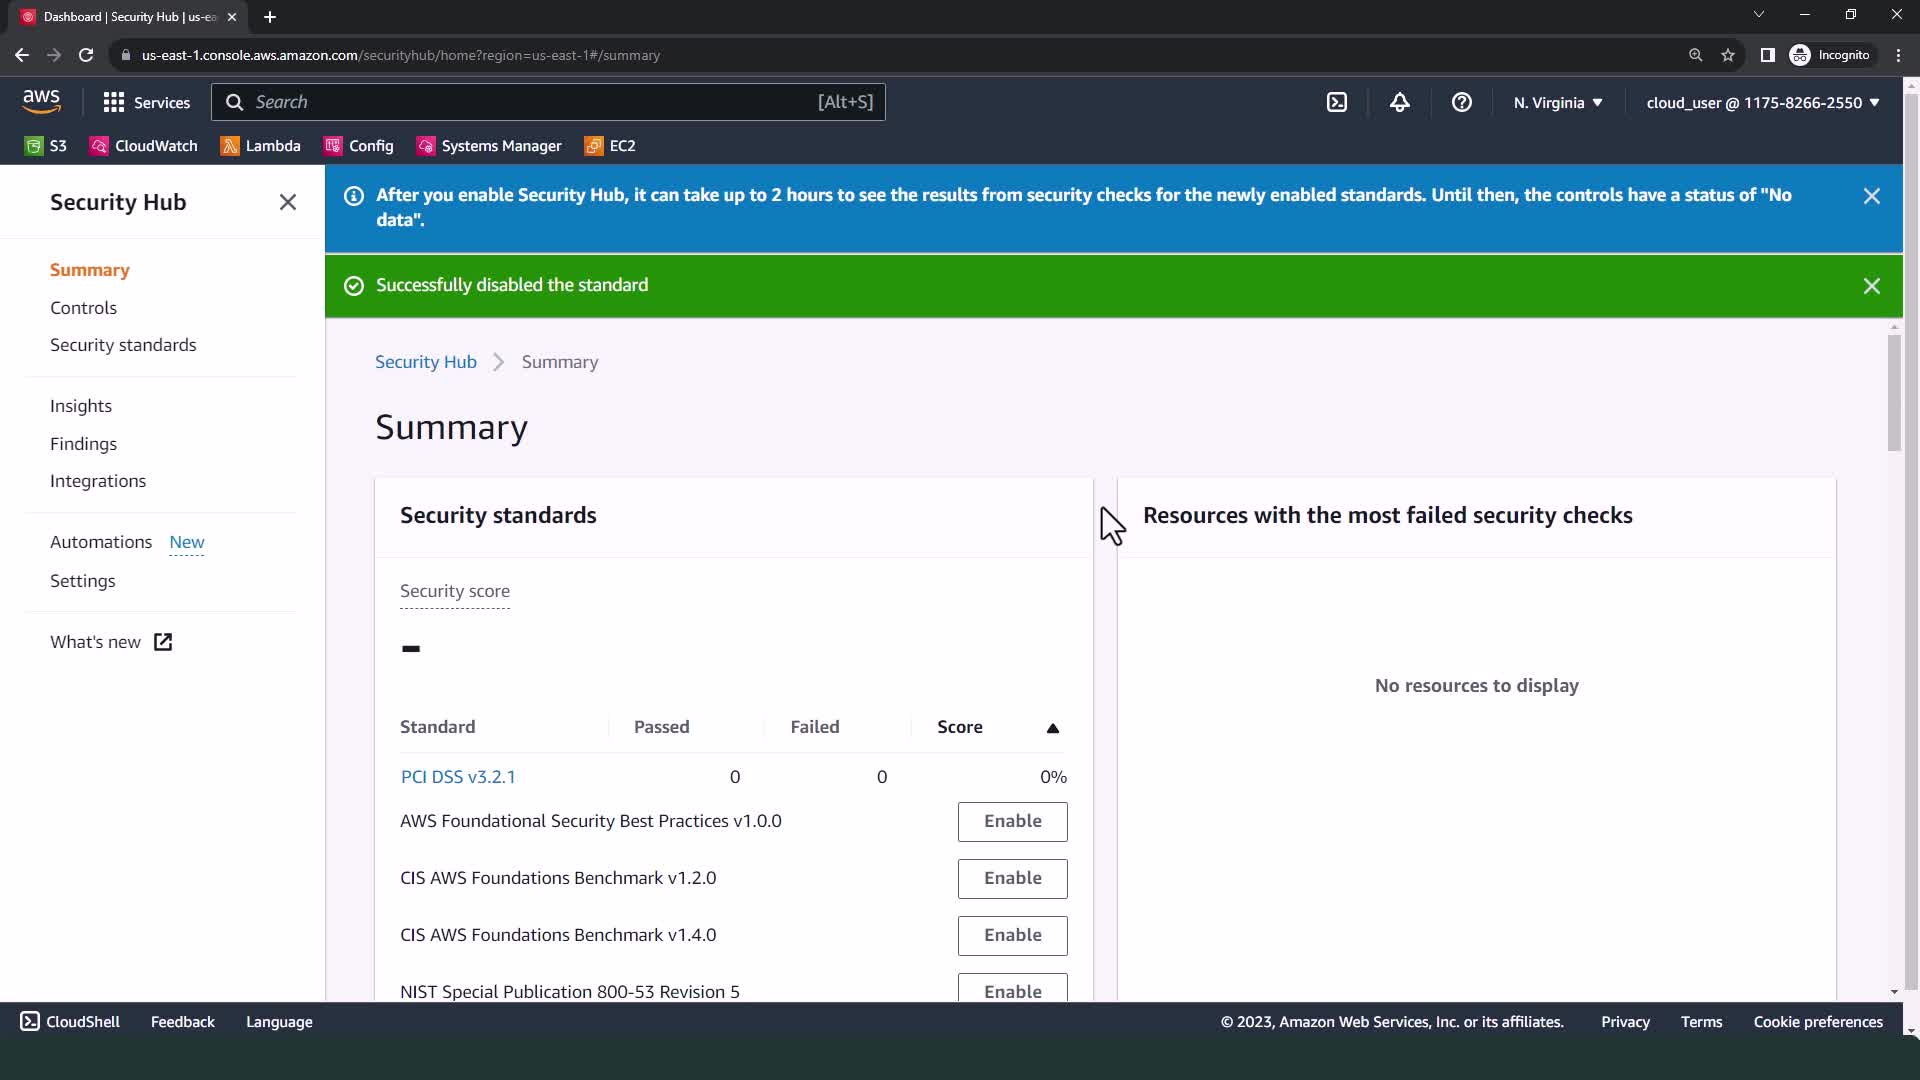1920x1080 pixels.
Task: Go to Findings in sidebar
Action: coord(83,444)
